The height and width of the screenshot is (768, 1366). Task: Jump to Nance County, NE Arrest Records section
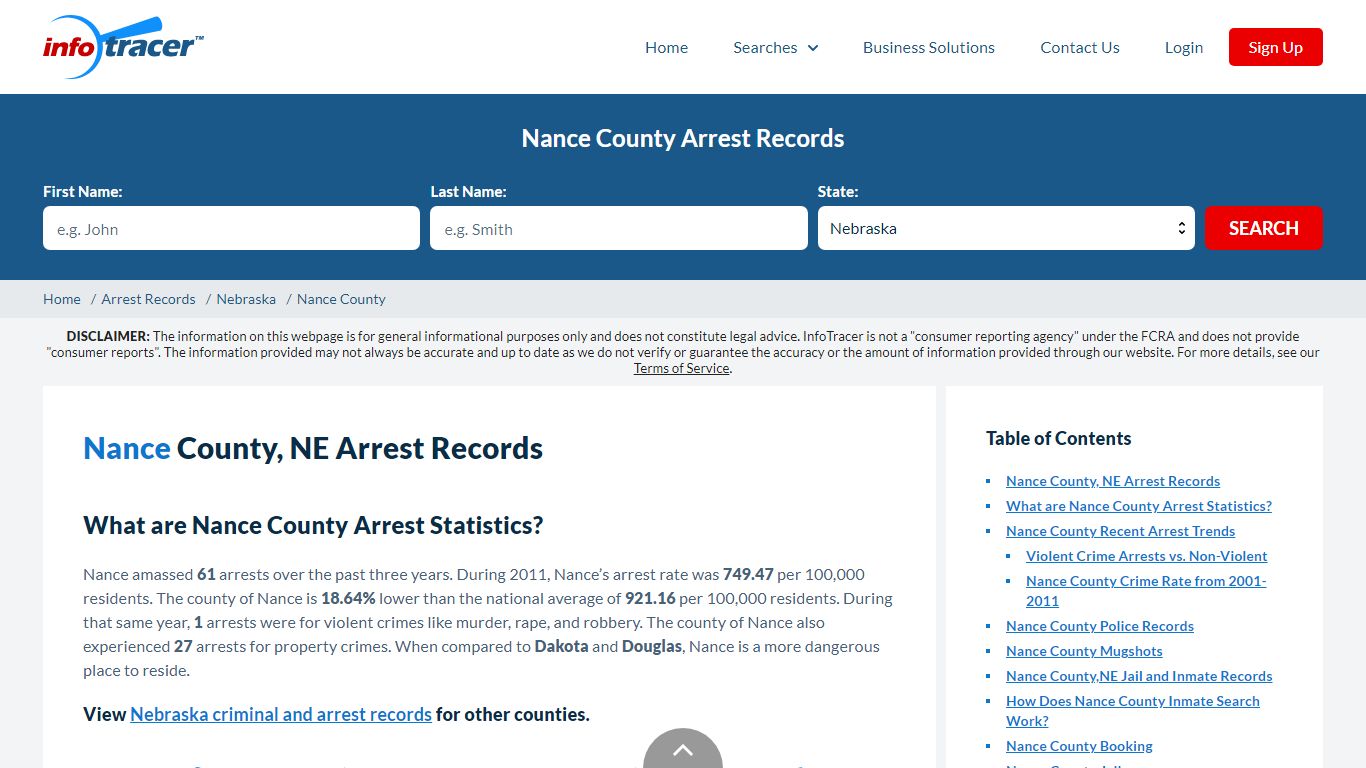point(1113,481)
